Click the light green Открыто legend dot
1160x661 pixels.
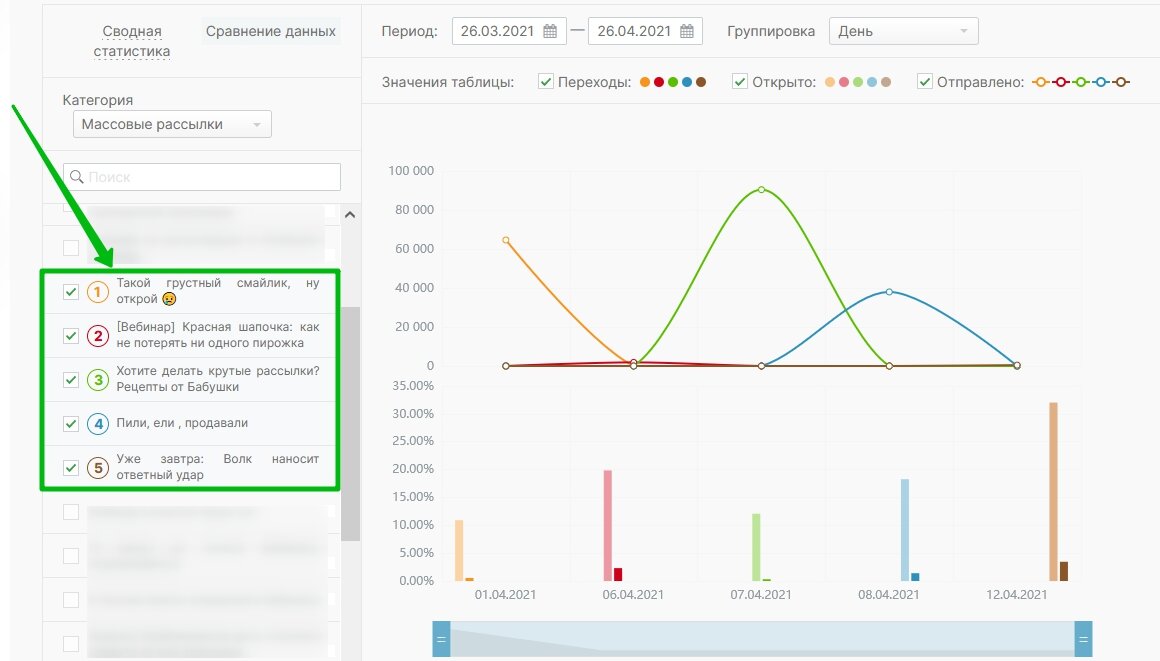[858, 82]
